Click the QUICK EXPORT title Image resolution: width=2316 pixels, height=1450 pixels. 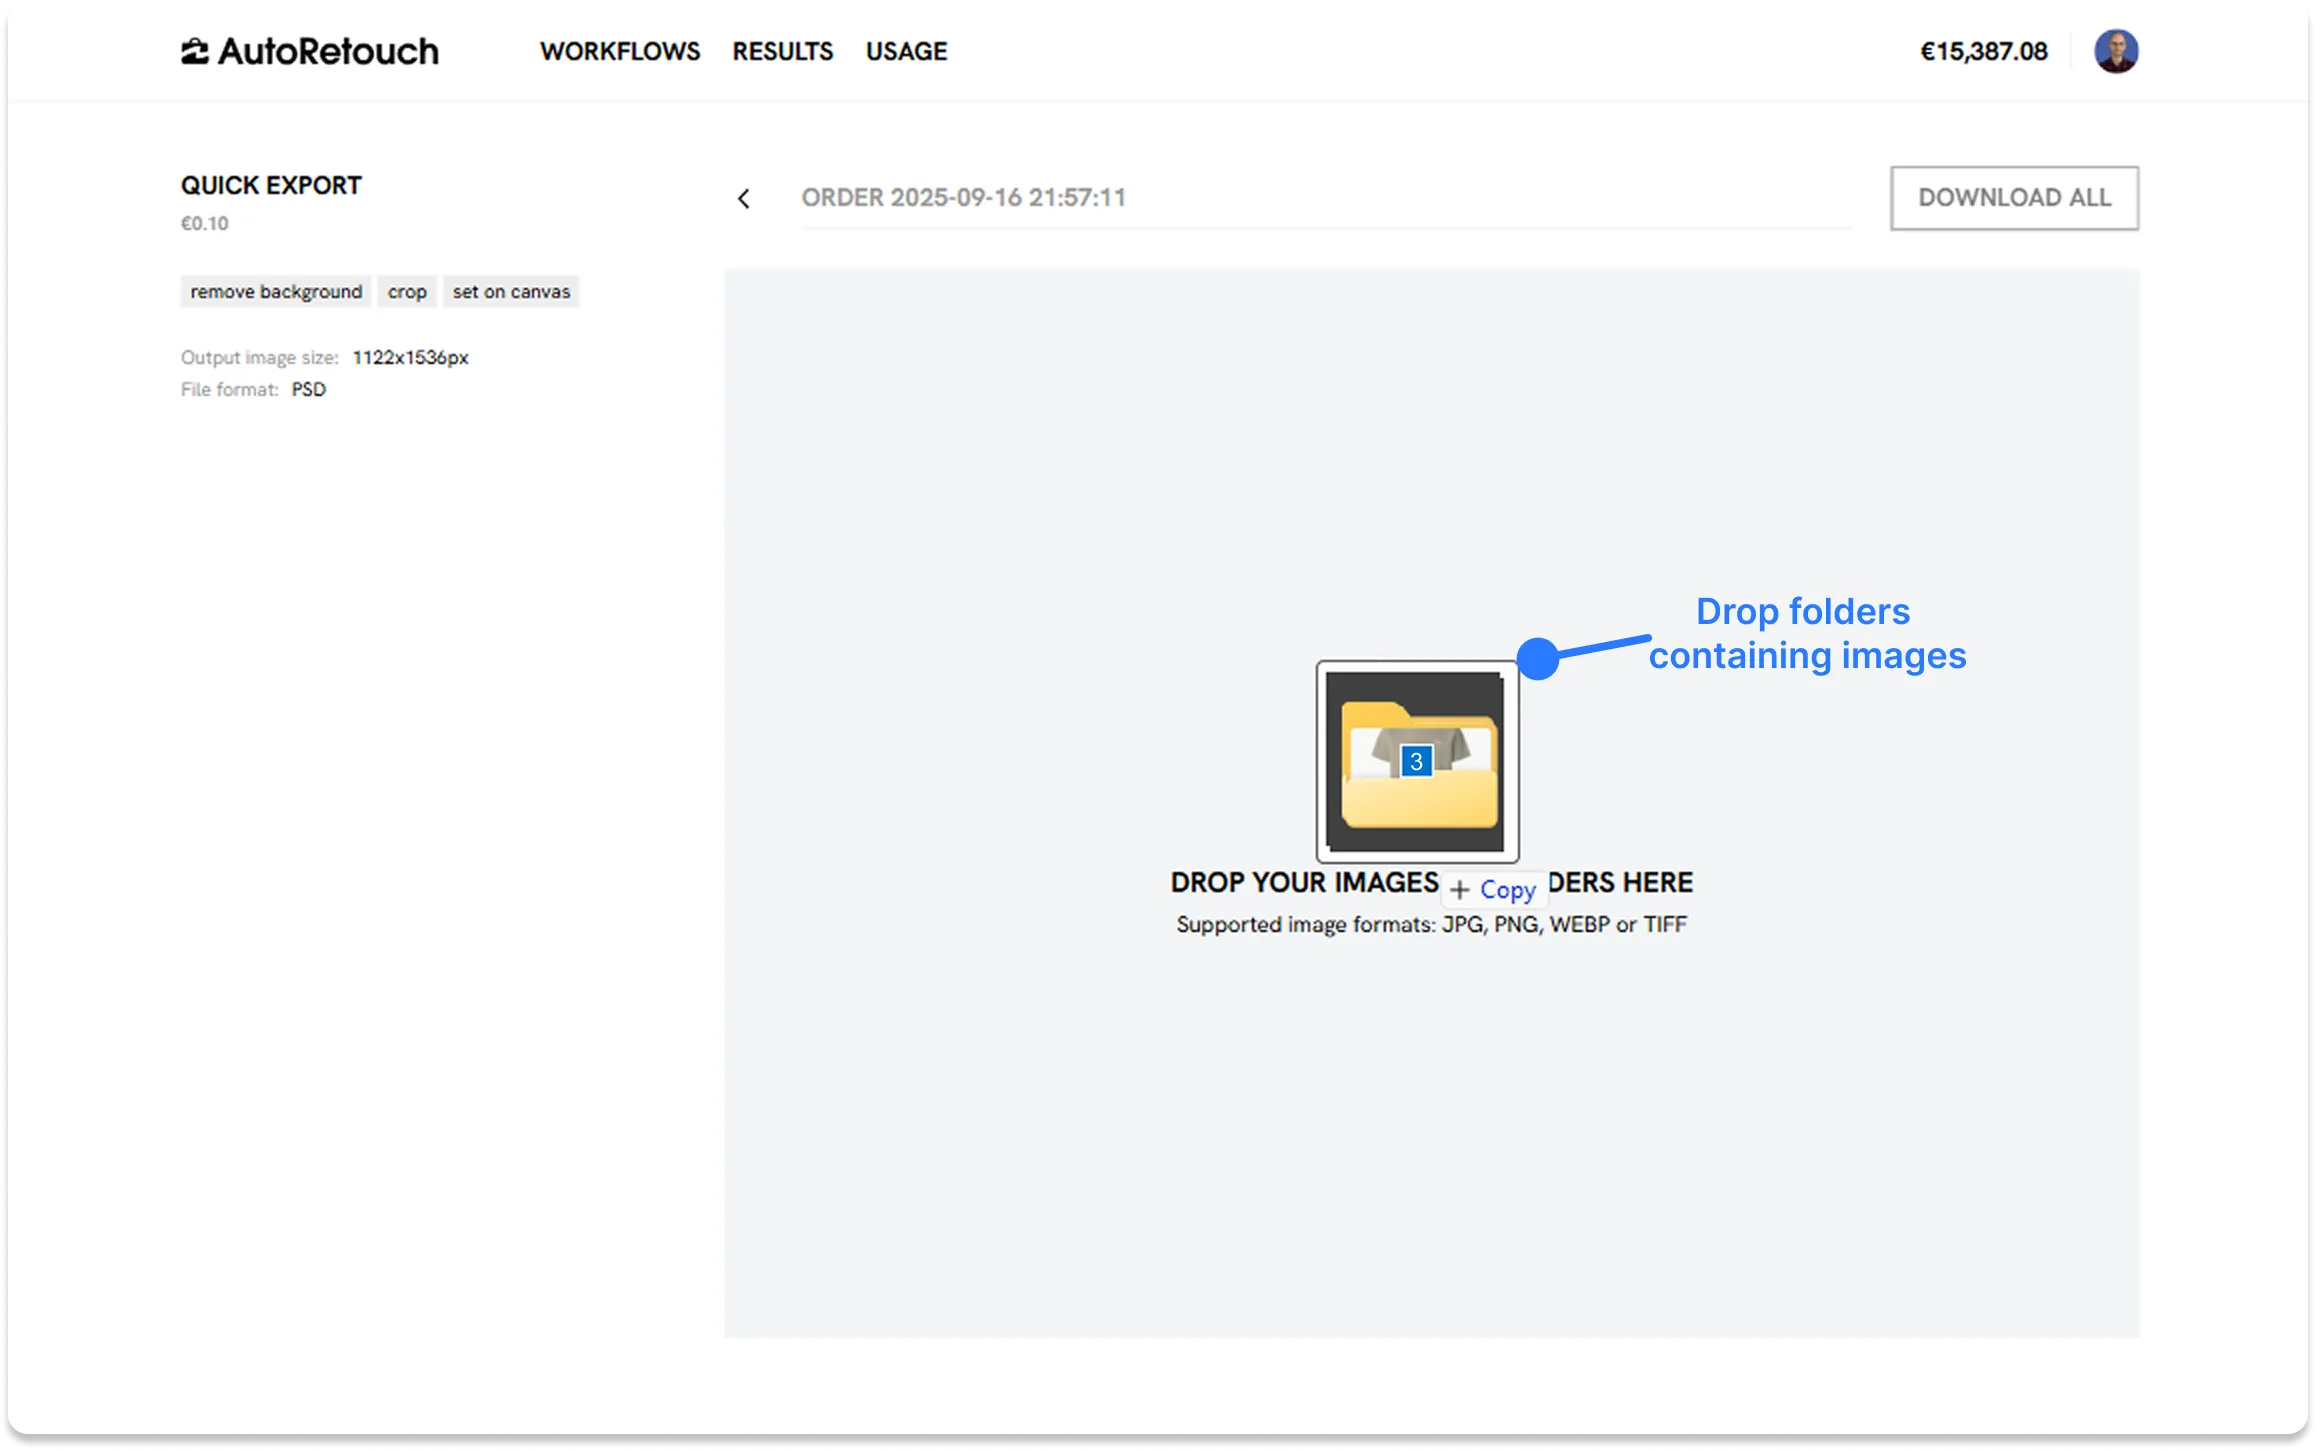(x=271, y=185)
